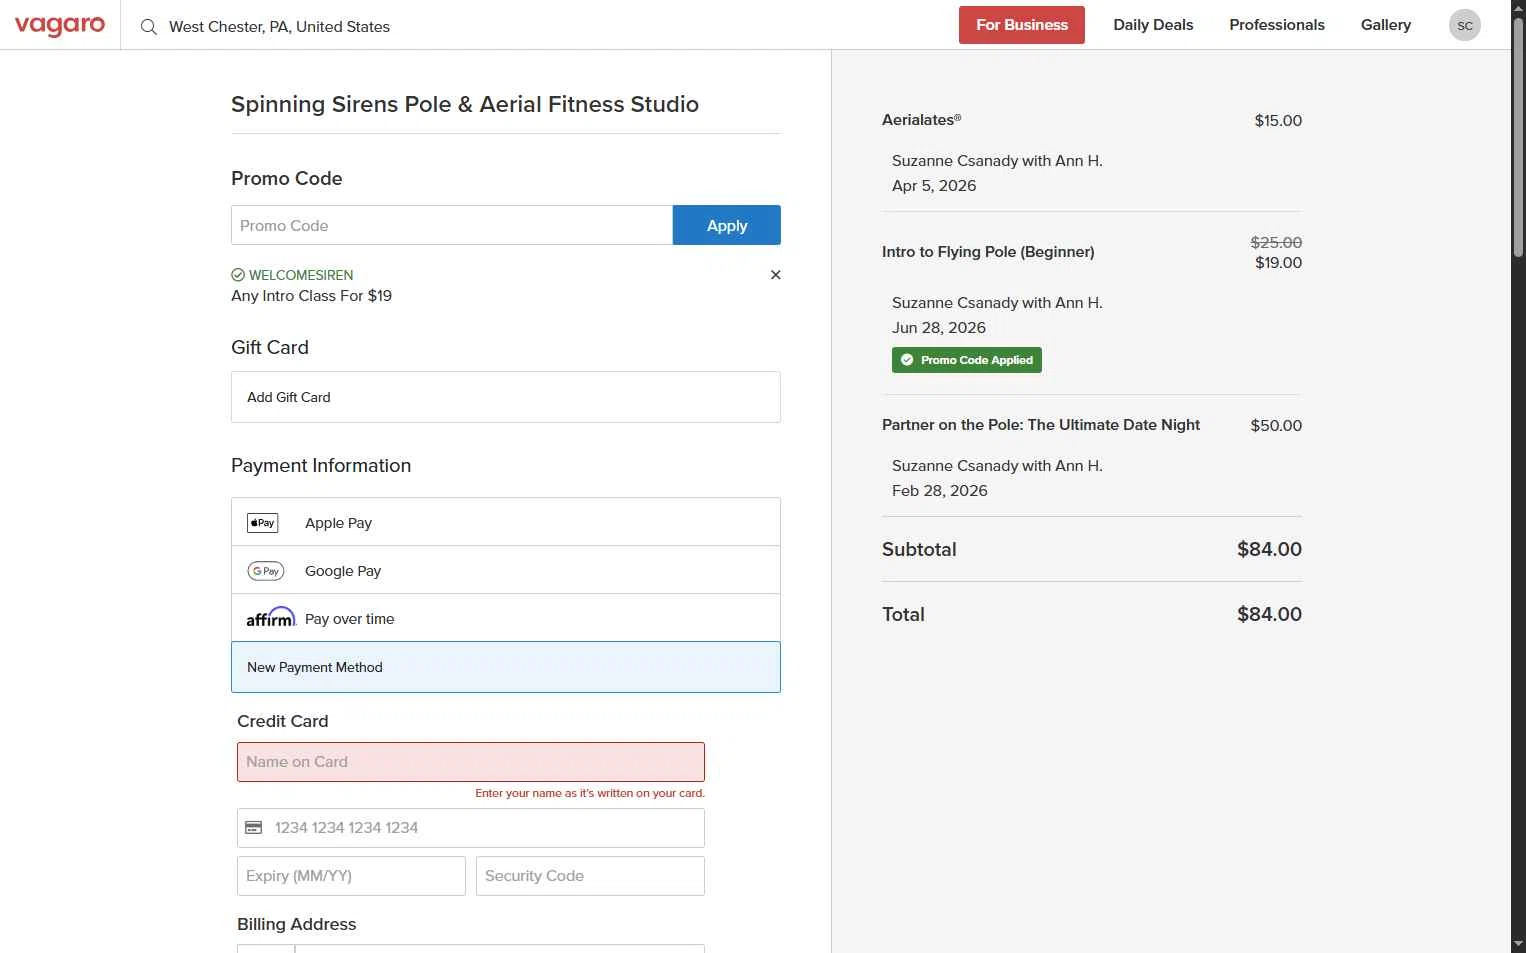Image resolution: width=1526 pixels, height=953 pixels.
Task: Click the Vagaro logo
Action: (60, 25)
